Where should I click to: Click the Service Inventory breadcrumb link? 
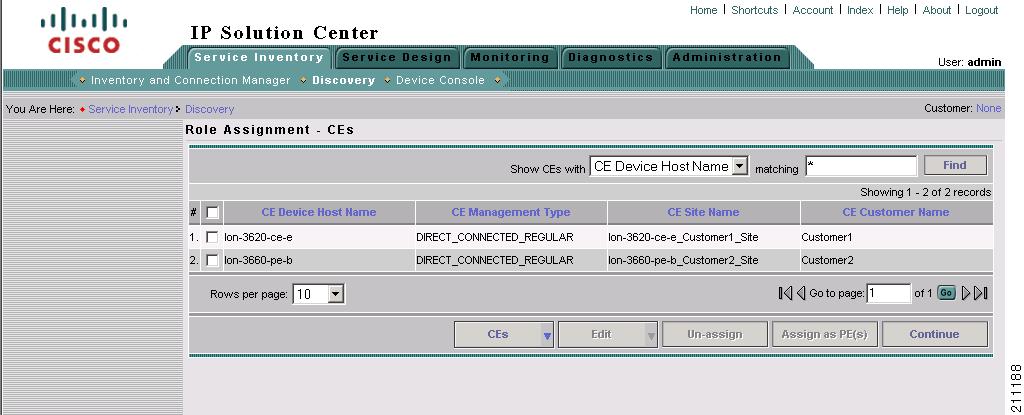(x=131, y=109)
